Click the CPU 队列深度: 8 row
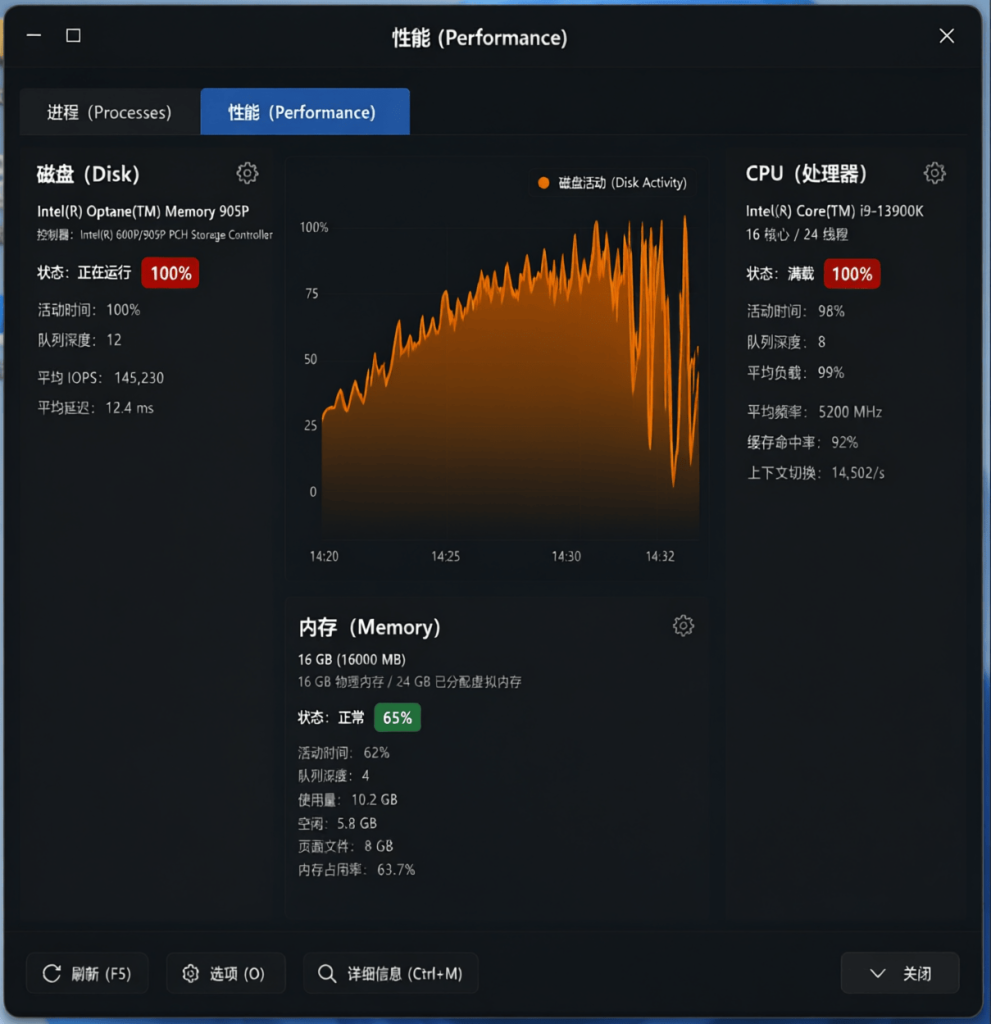The height and width of the screenshot is (1024, 991). coord(786,342)
